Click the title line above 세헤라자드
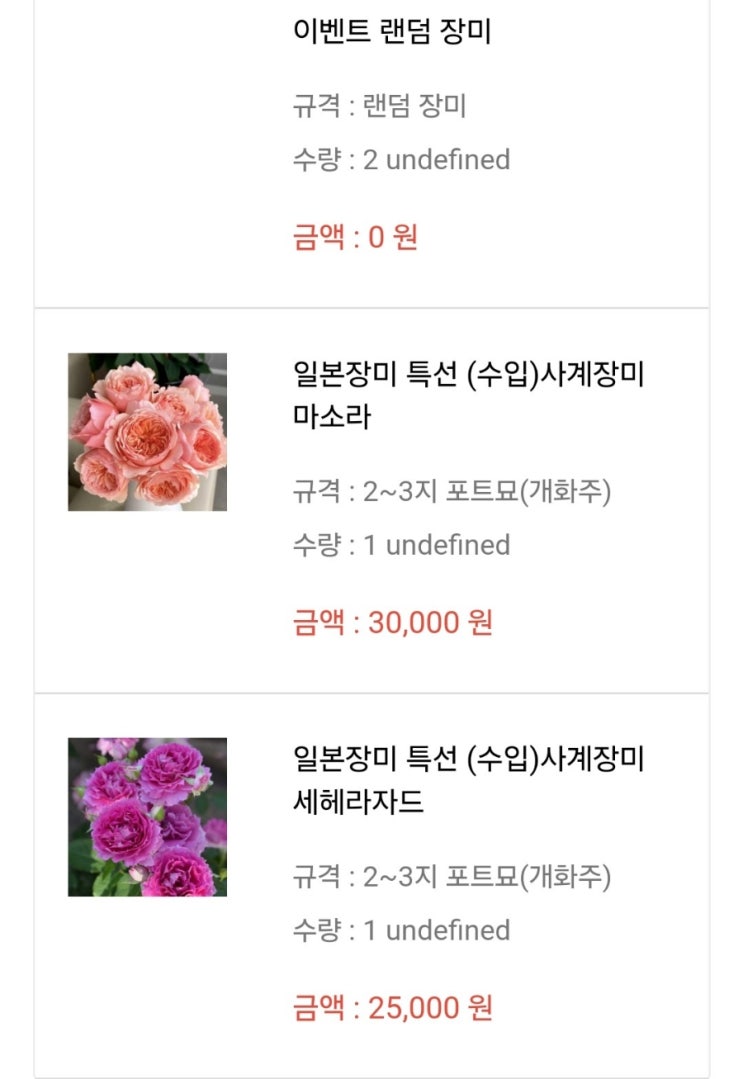743x1079 pixels. (x=468, y=761)
